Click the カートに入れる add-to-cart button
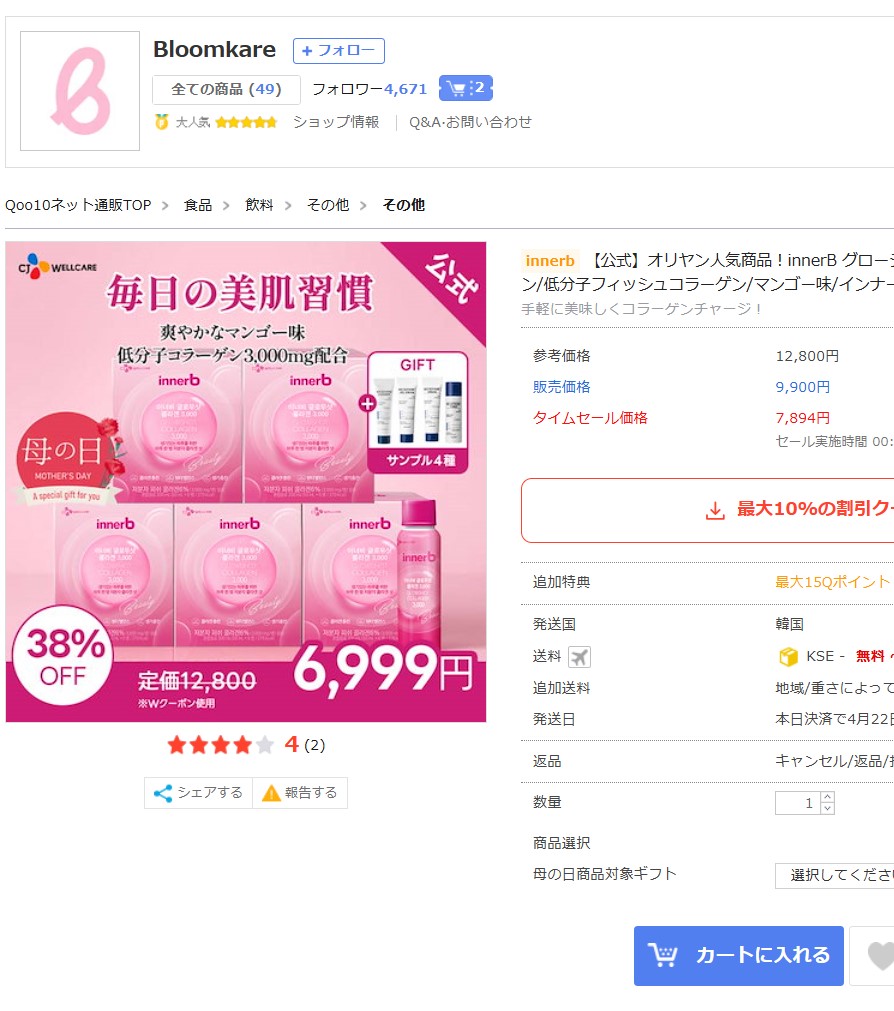894x1011 pixels. [x=738, y=955]
